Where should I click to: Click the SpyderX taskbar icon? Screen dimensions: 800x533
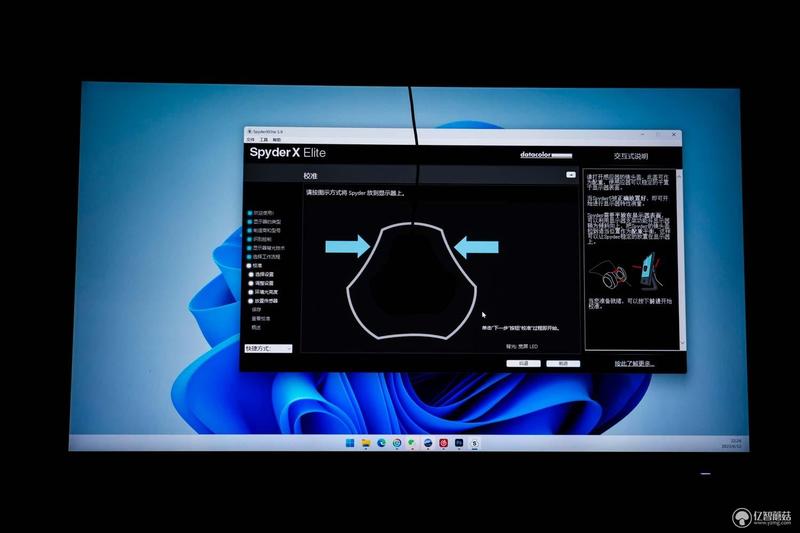(474, 443)
